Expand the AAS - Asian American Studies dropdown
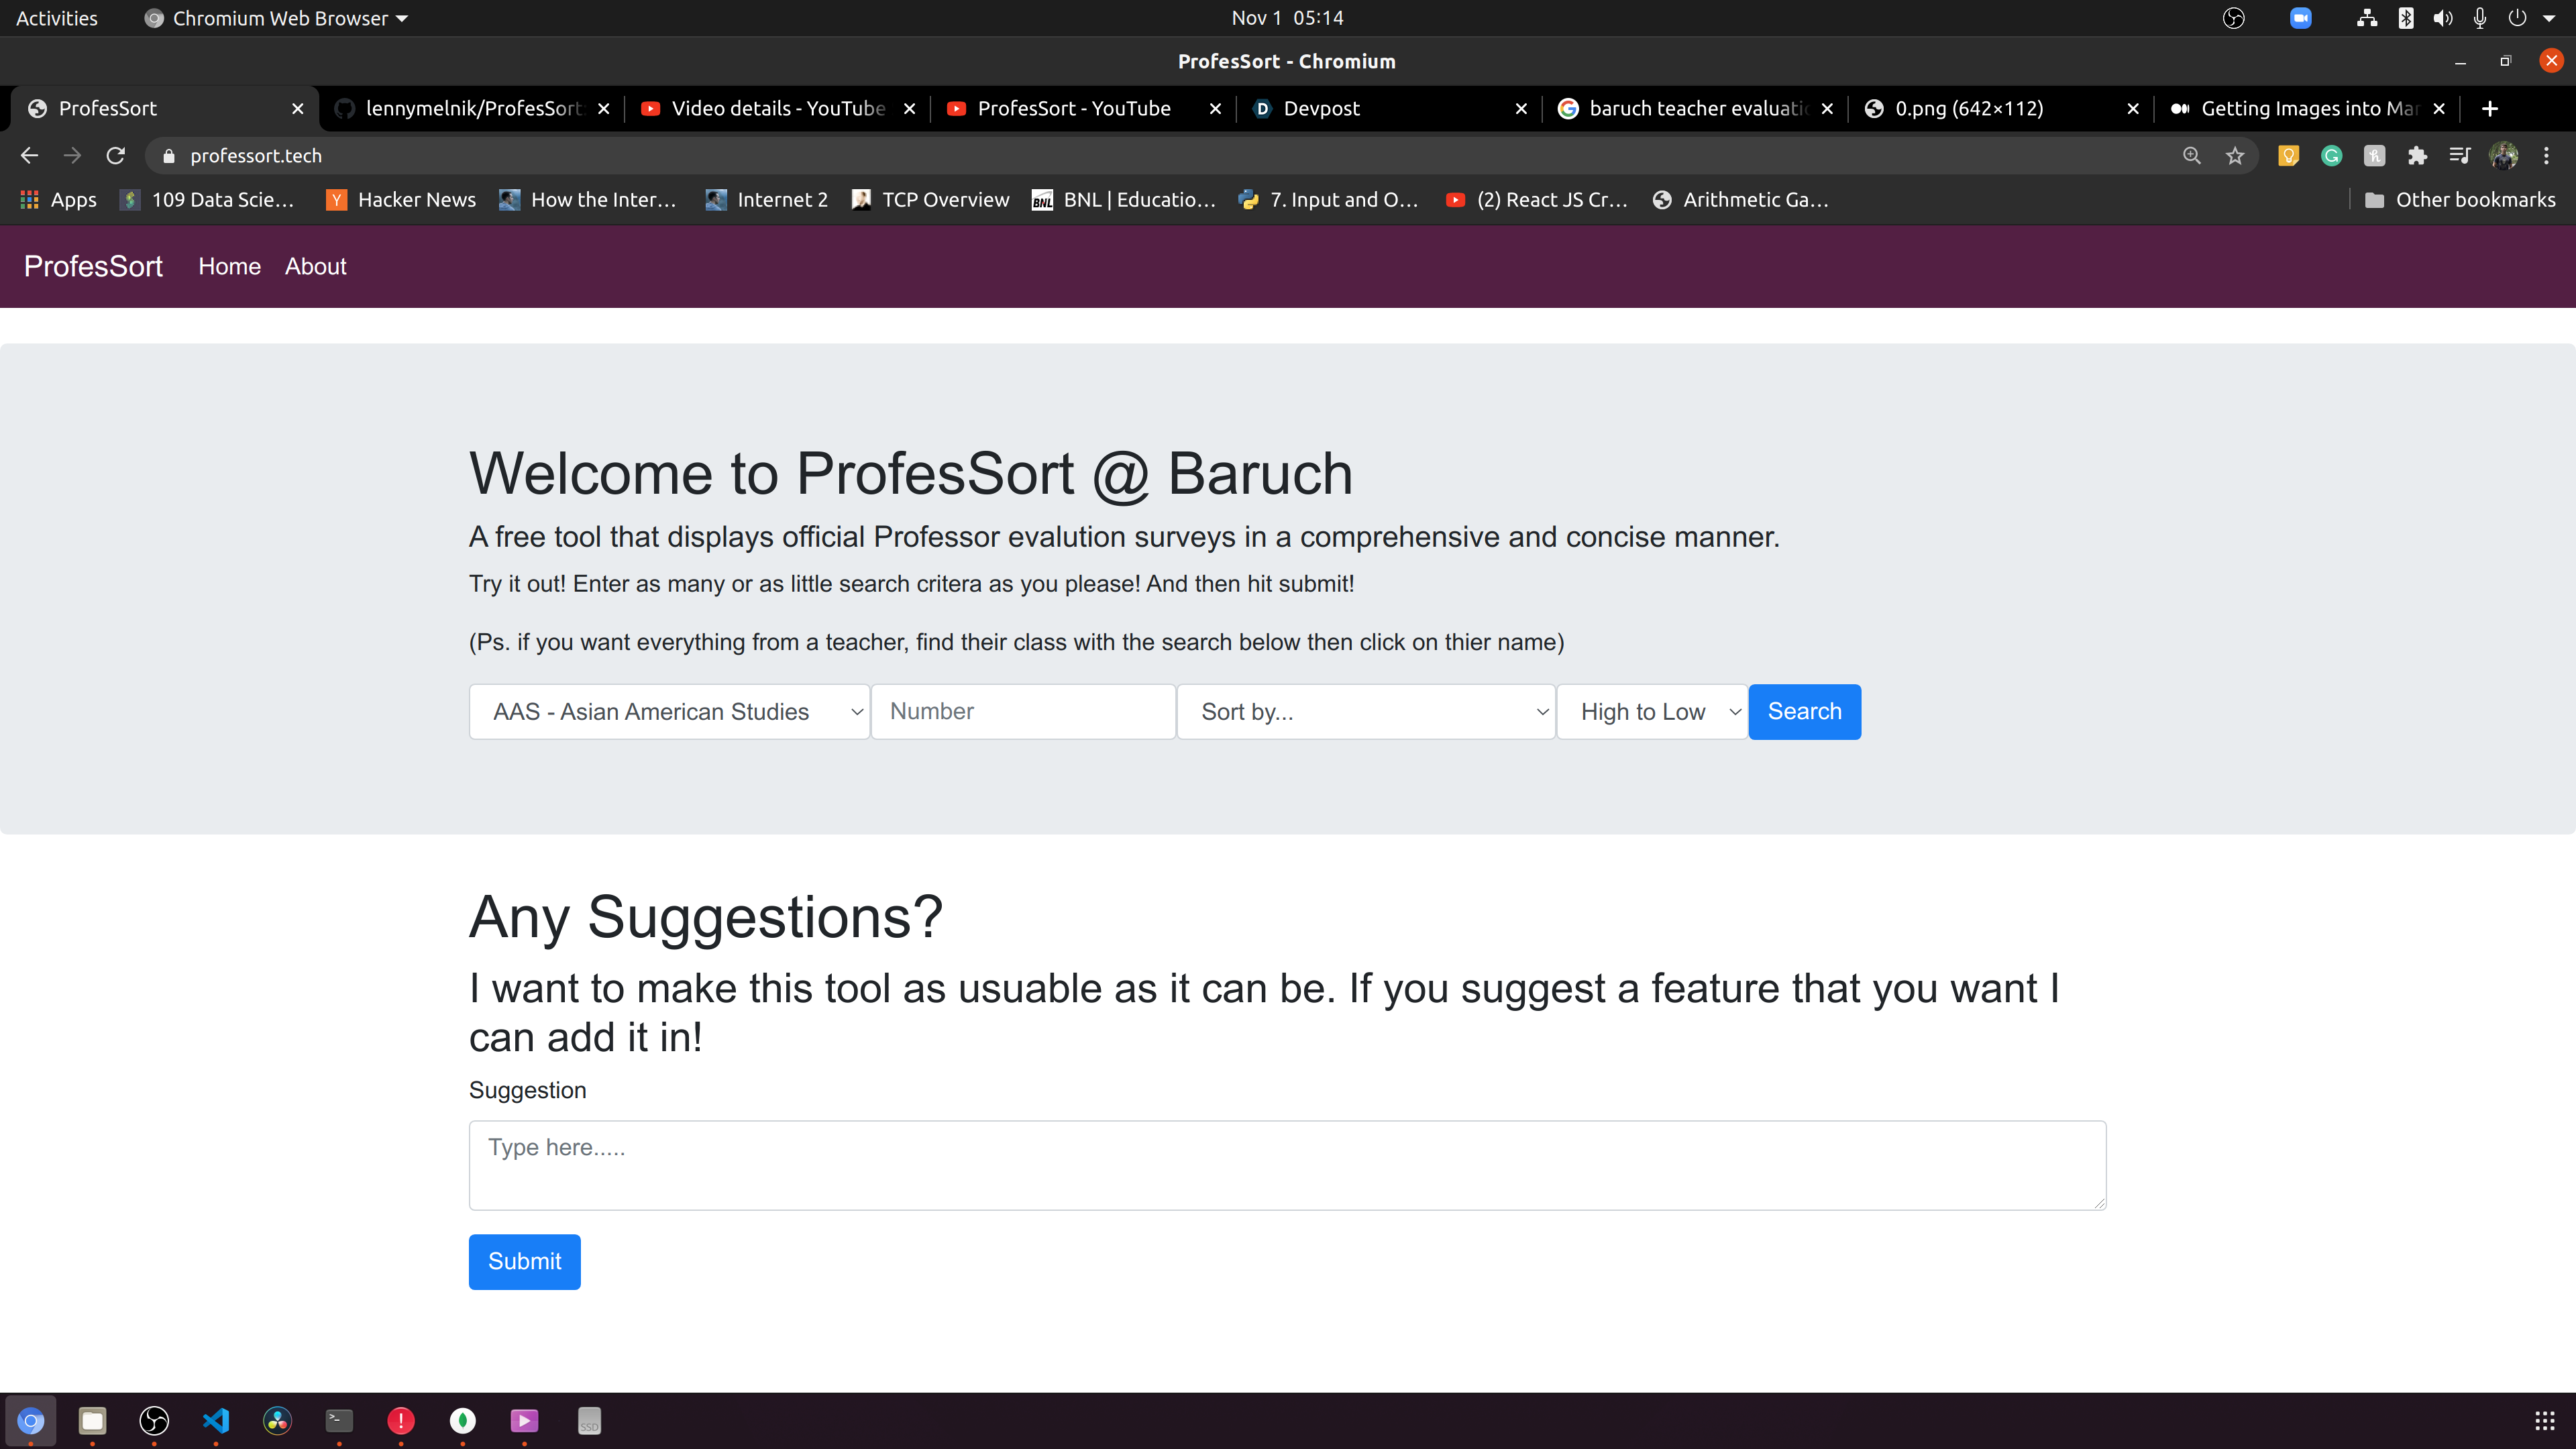2576x1449 pixels. pyautogui.click(x=668, y=712)
